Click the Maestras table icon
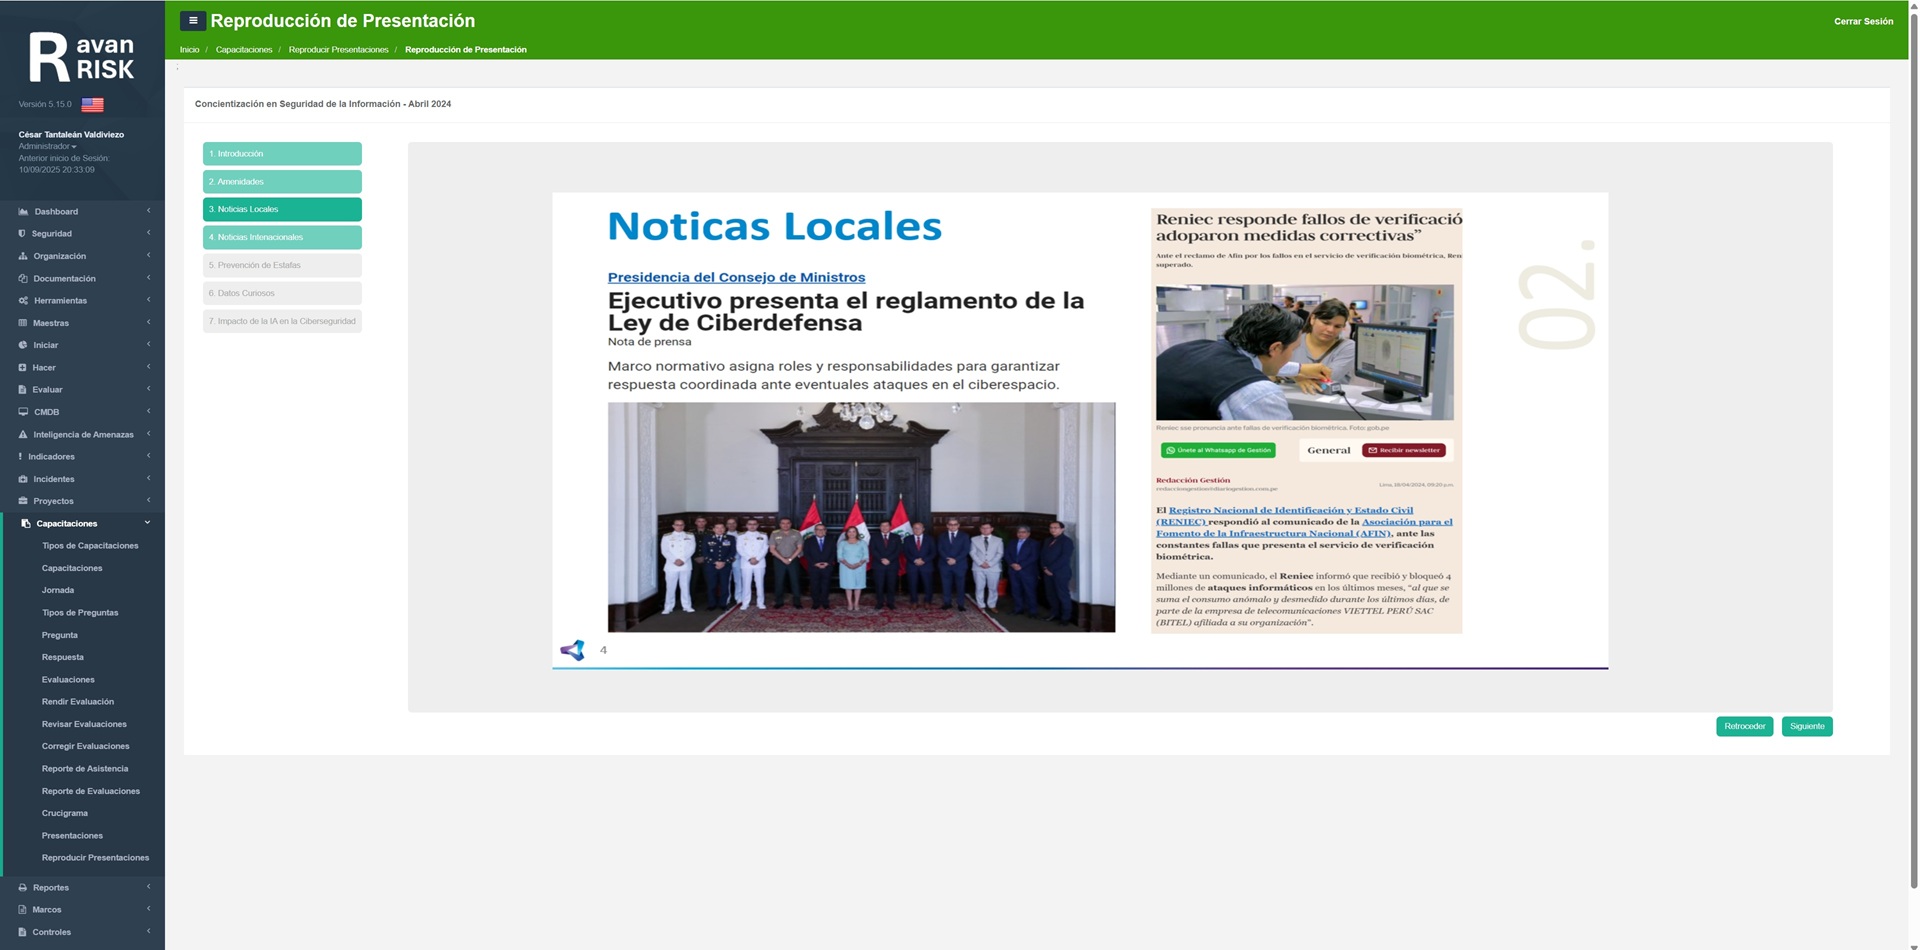Screen dimensions: 1920x950 click(23, 323)
